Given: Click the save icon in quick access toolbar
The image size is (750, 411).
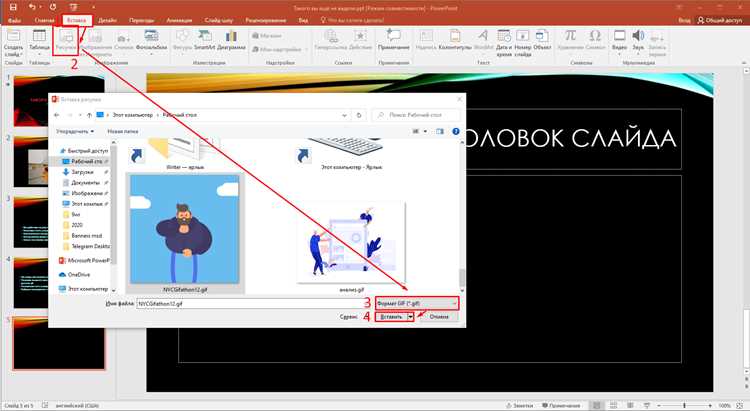Looking at the screenshot, I should coord(13,7).
